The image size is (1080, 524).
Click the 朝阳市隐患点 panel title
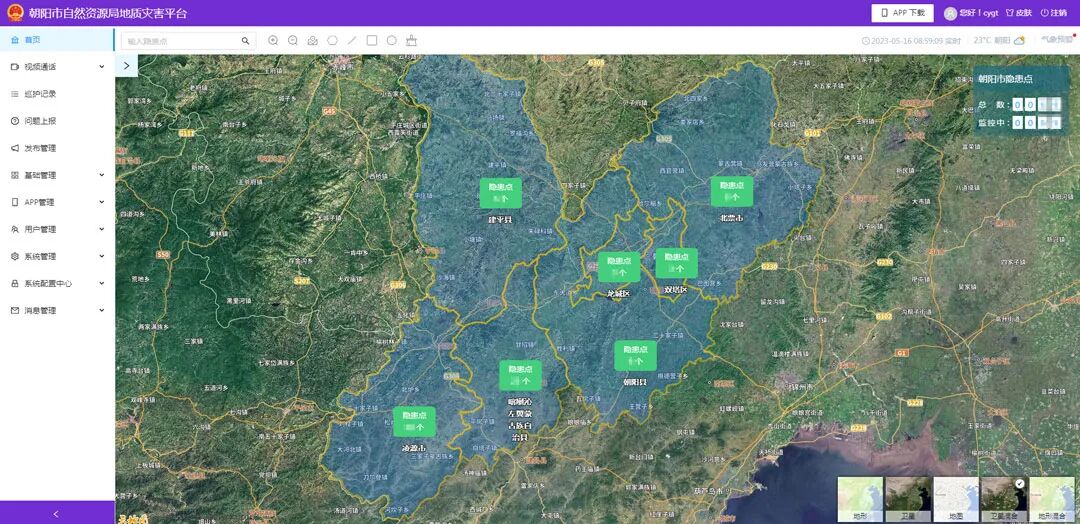[1005, 79]
